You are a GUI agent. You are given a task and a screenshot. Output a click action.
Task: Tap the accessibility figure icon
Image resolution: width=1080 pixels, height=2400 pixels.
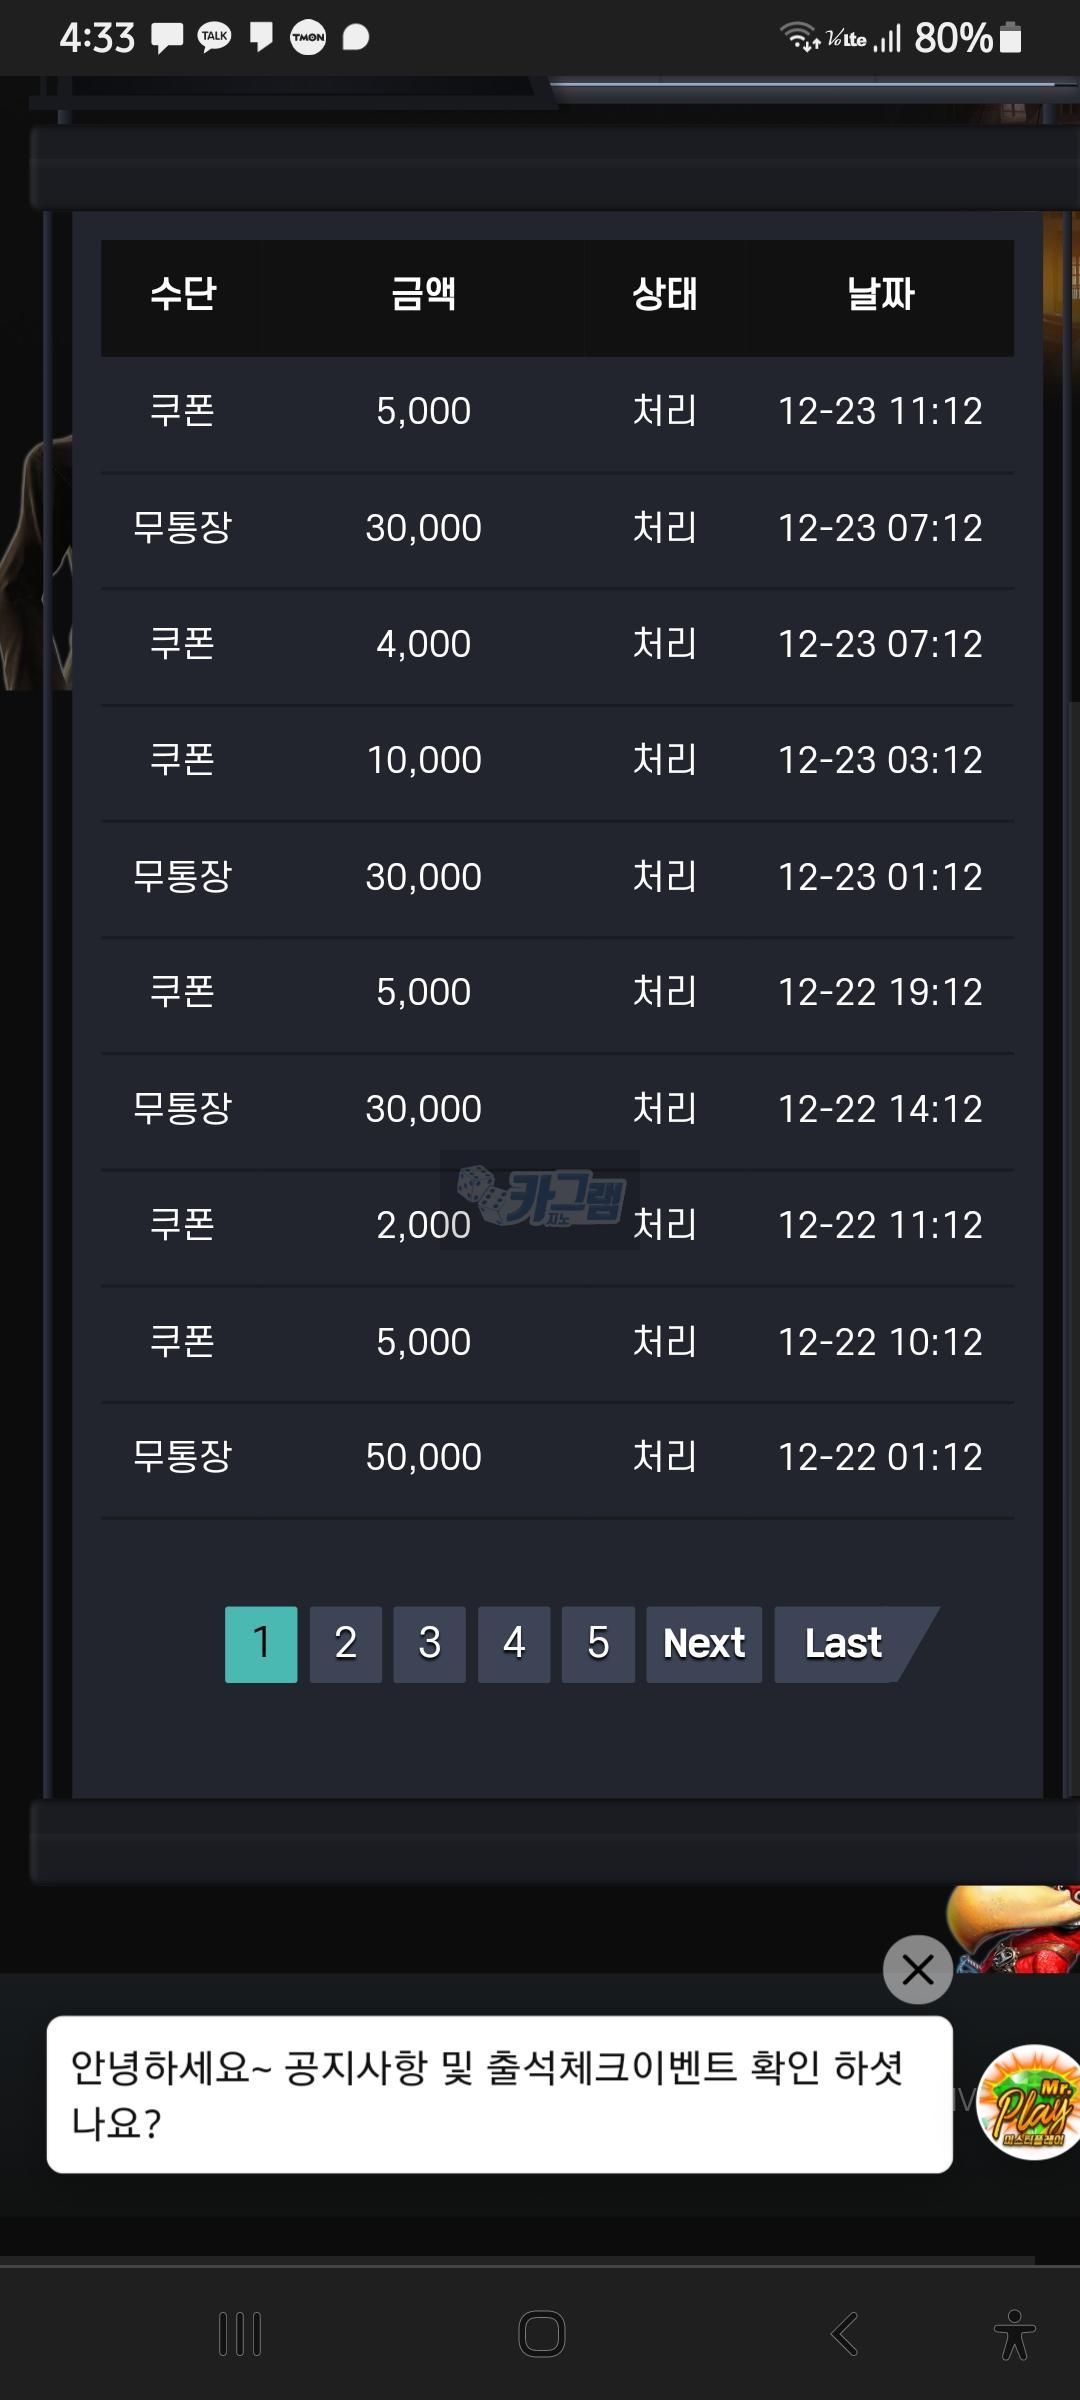1014,2334
